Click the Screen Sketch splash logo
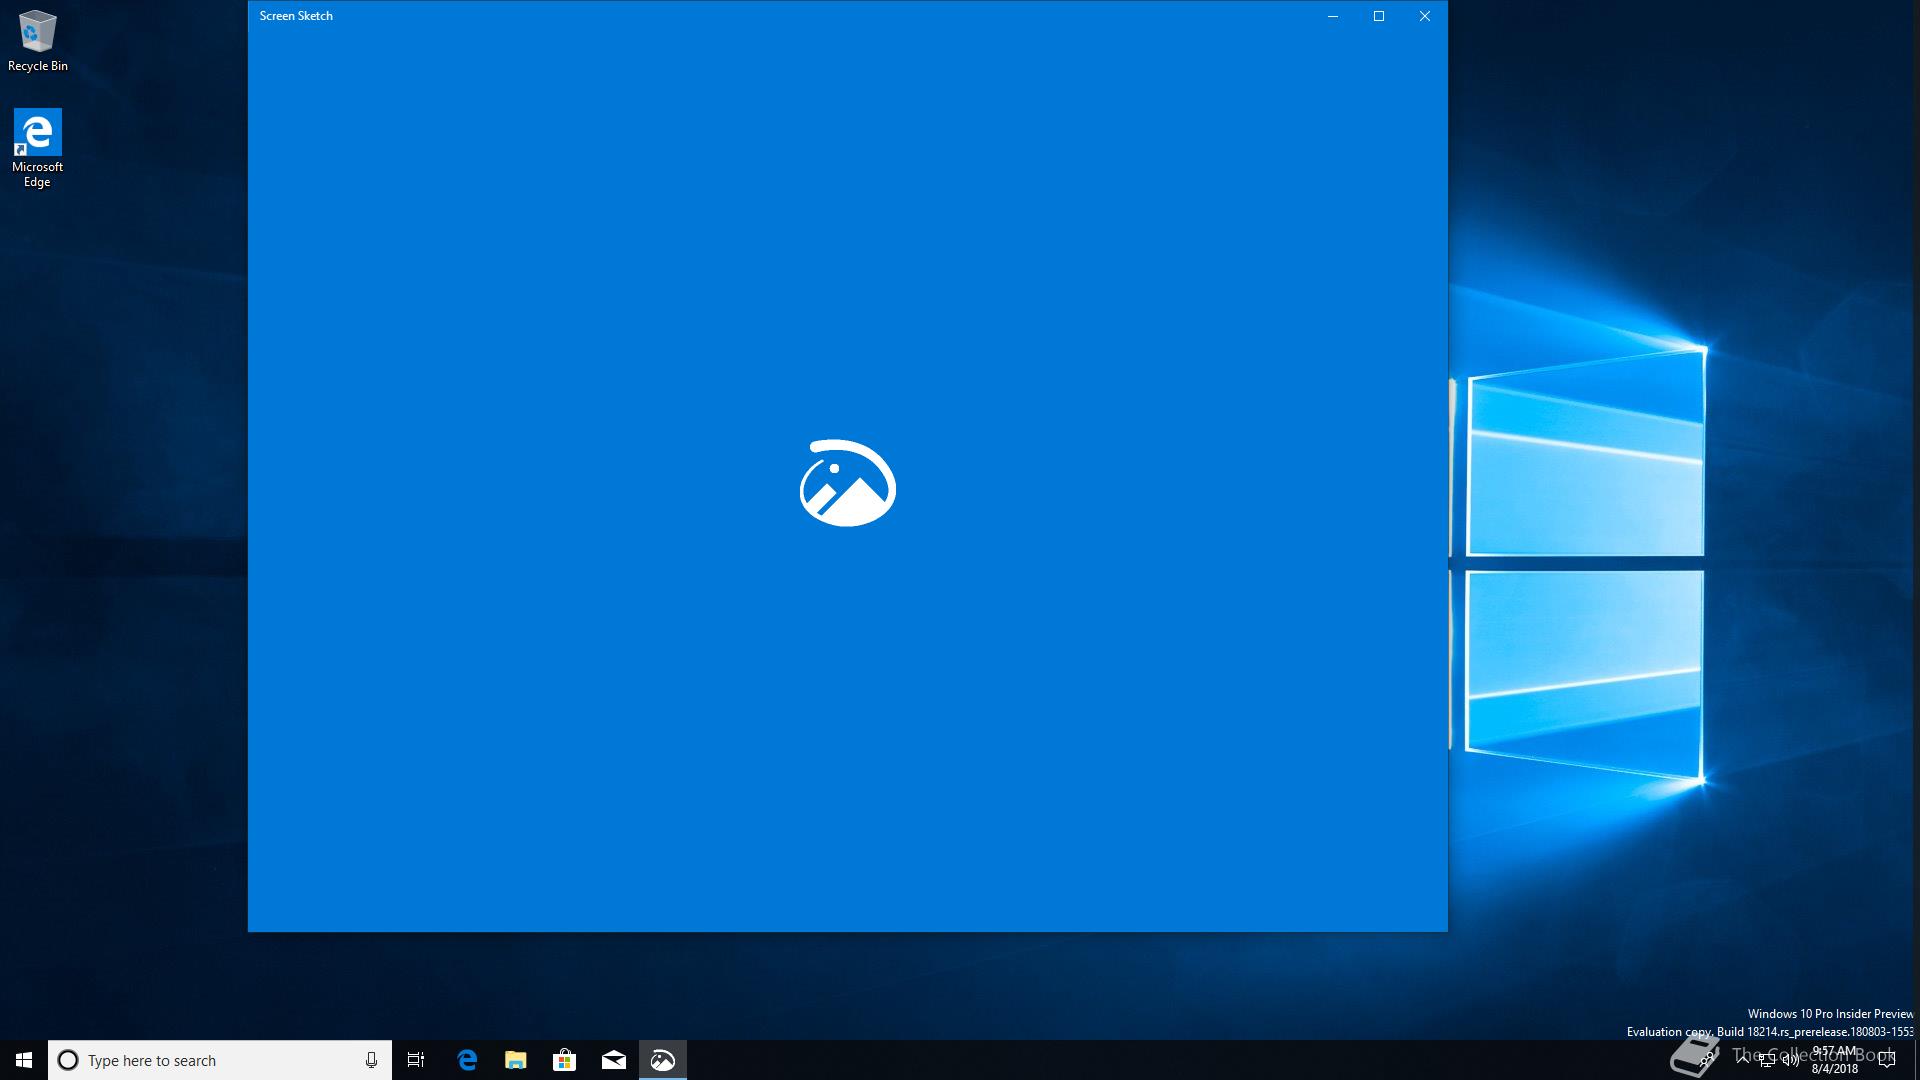This screenshot has width=1920, height=1080. 848,482
